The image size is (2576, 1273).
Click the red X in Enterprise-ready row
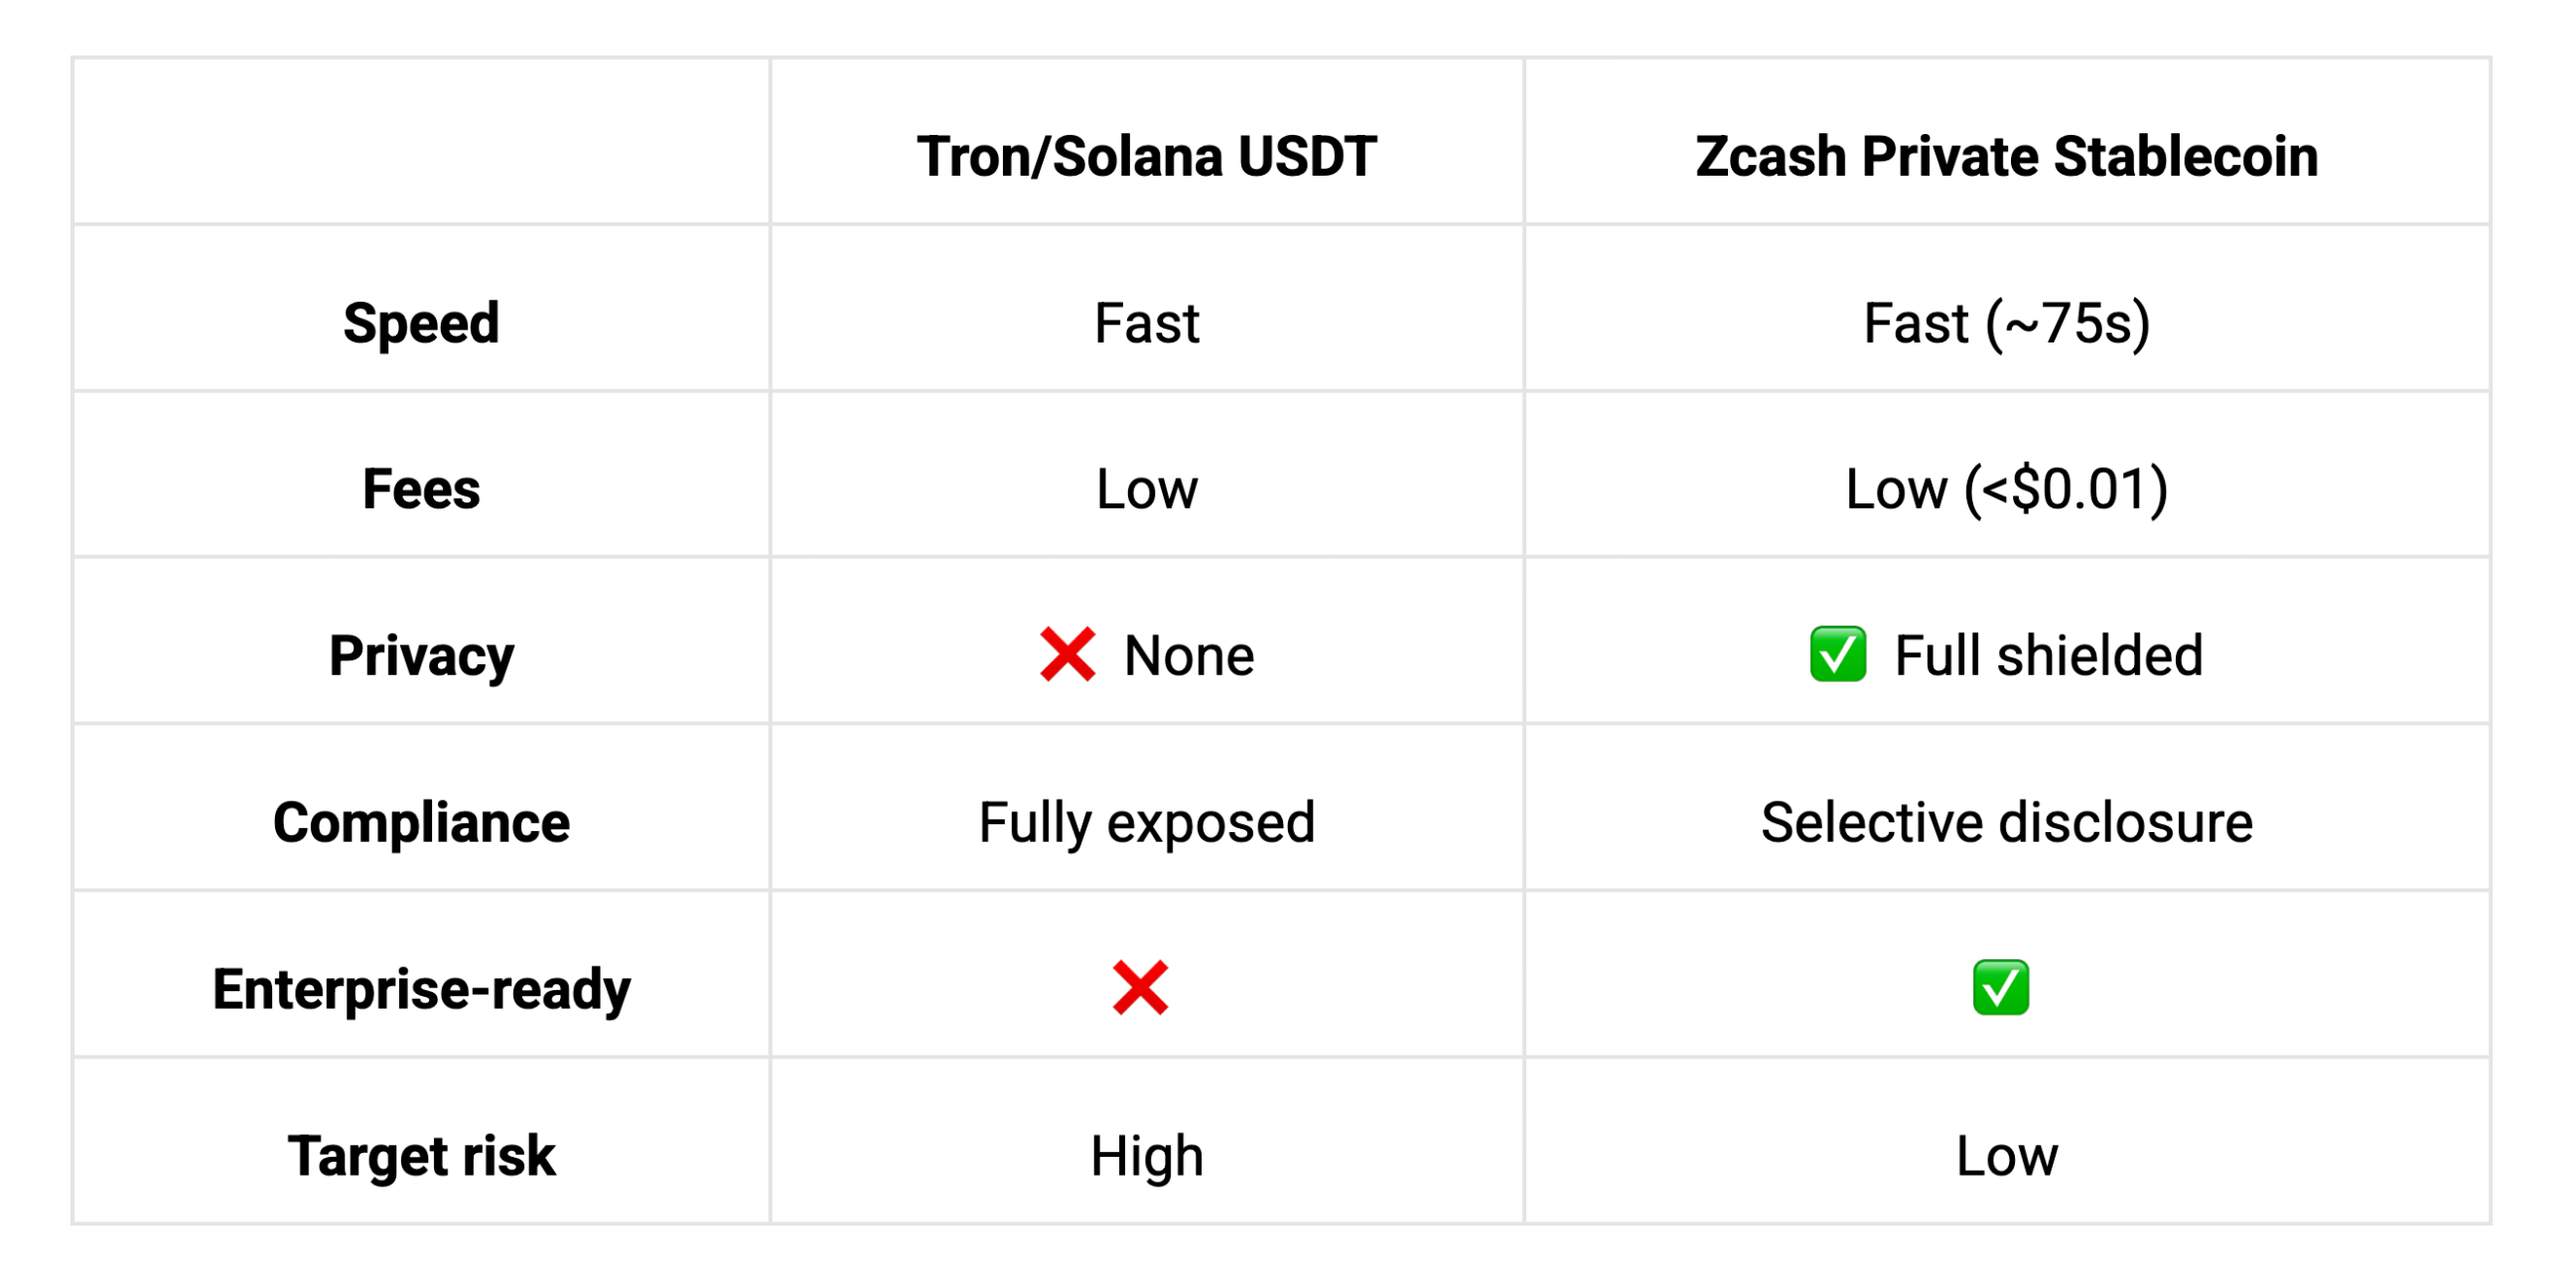point(1140,988)
